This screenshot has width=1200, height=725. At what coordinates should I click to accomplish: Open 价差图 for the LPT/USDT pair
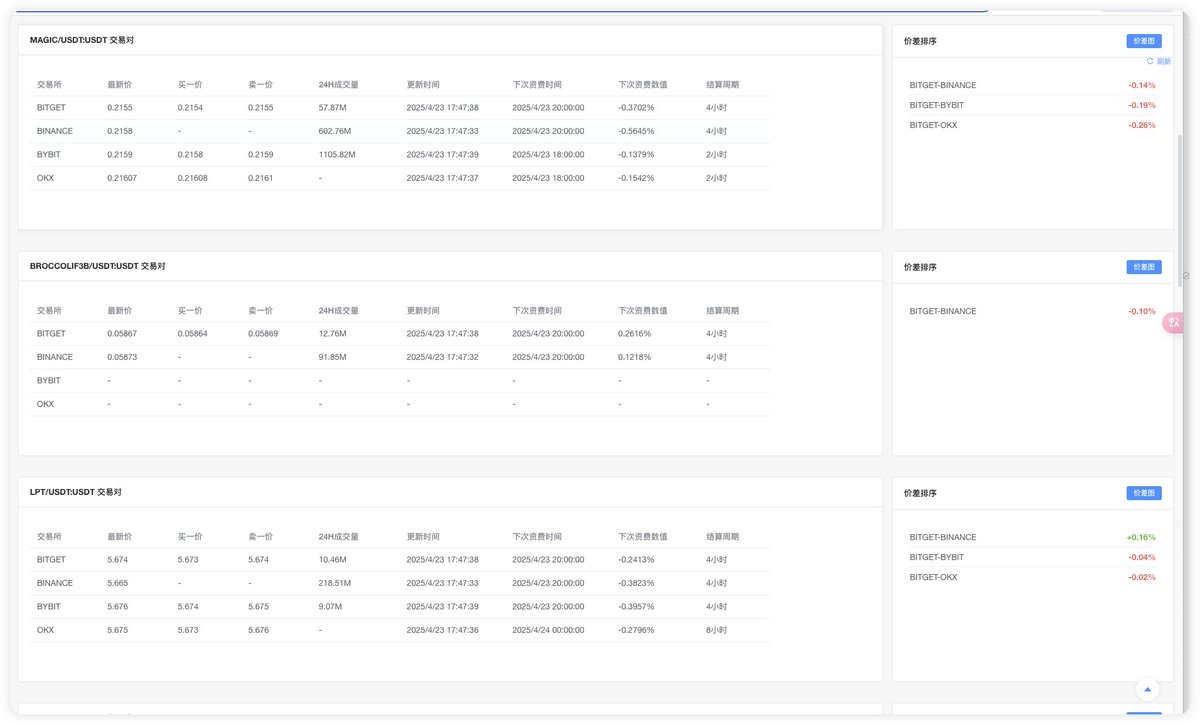pos(1143,493)
